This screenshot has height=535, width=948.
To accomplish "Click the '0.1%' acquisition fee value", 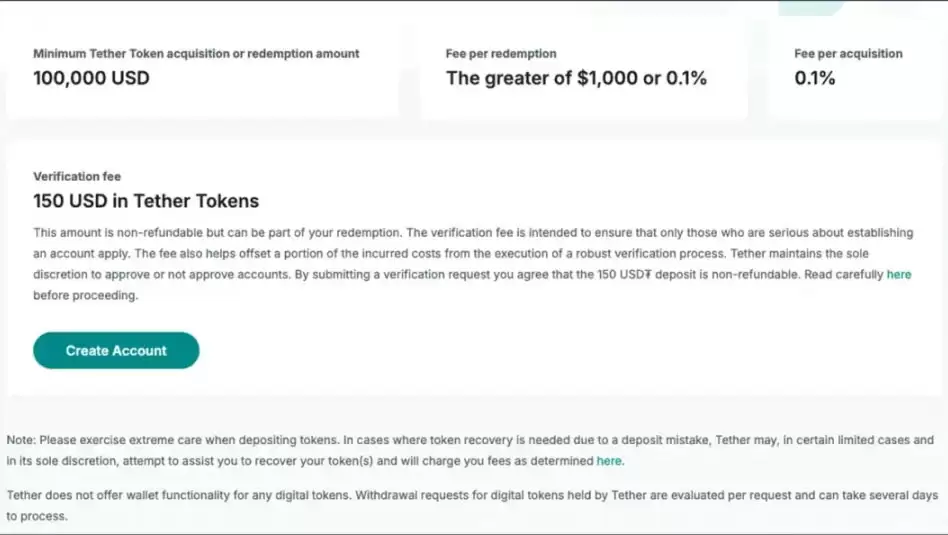I will [x=814, y=78].
